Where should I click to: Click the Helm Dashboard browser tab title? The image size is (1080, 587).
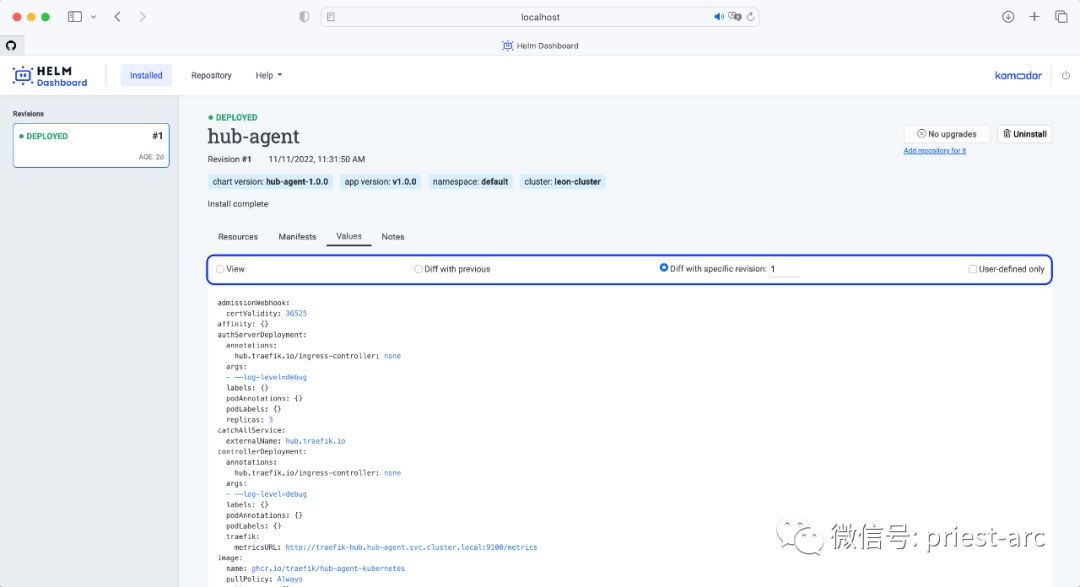(540, 45)
